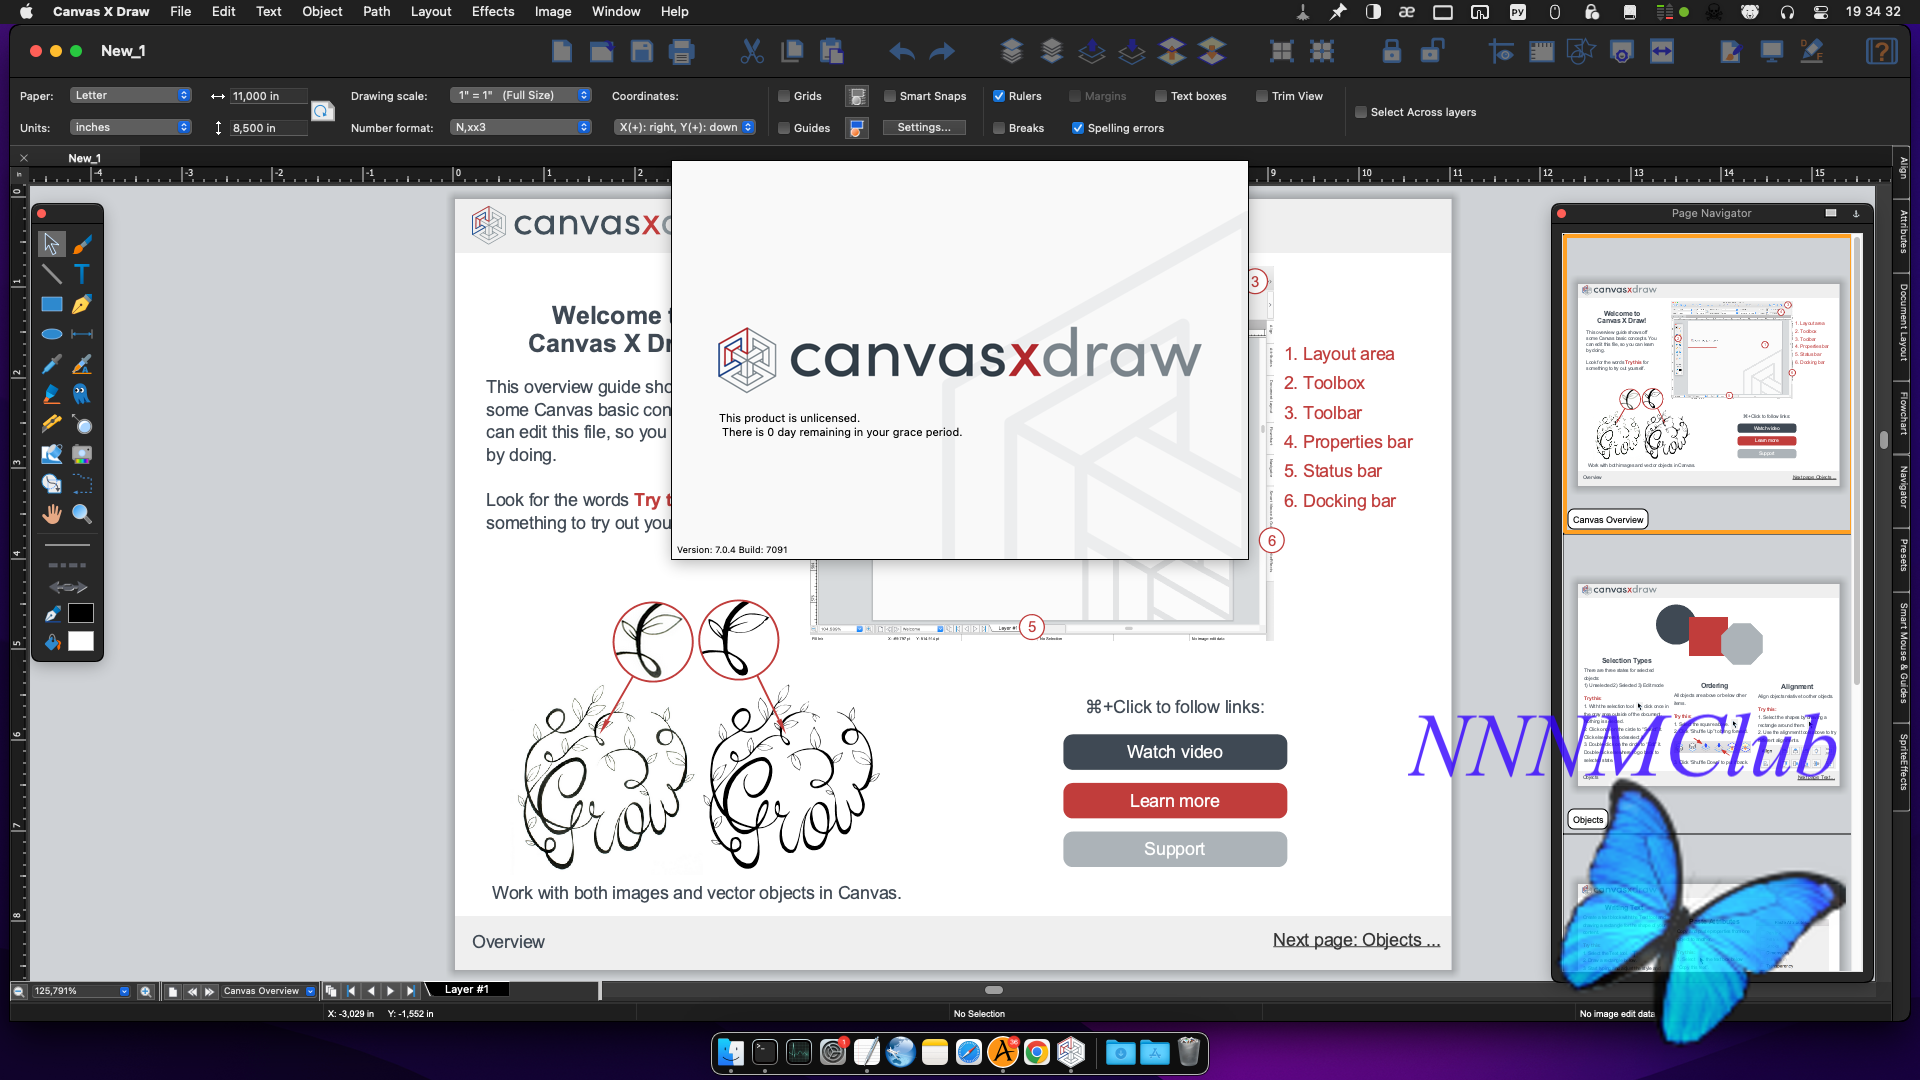Select the Rectangle shape tool

pyautogui.click(x=51, y=304)
